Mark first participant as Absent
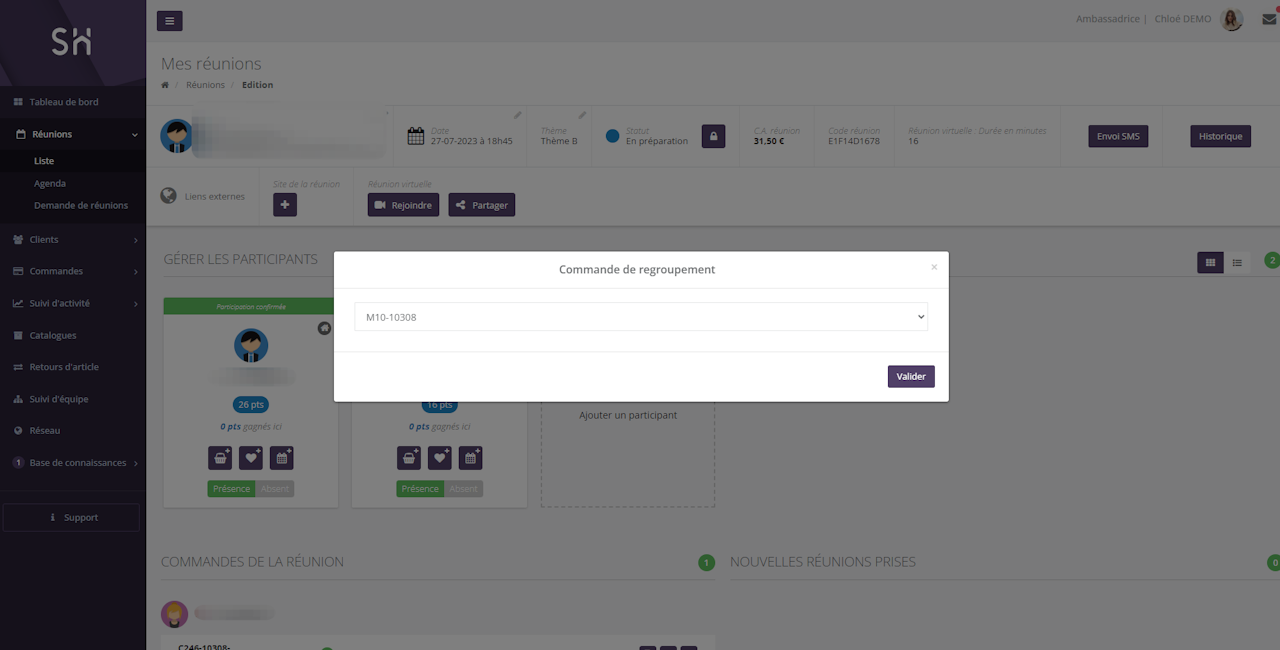 tap(275, 489)
